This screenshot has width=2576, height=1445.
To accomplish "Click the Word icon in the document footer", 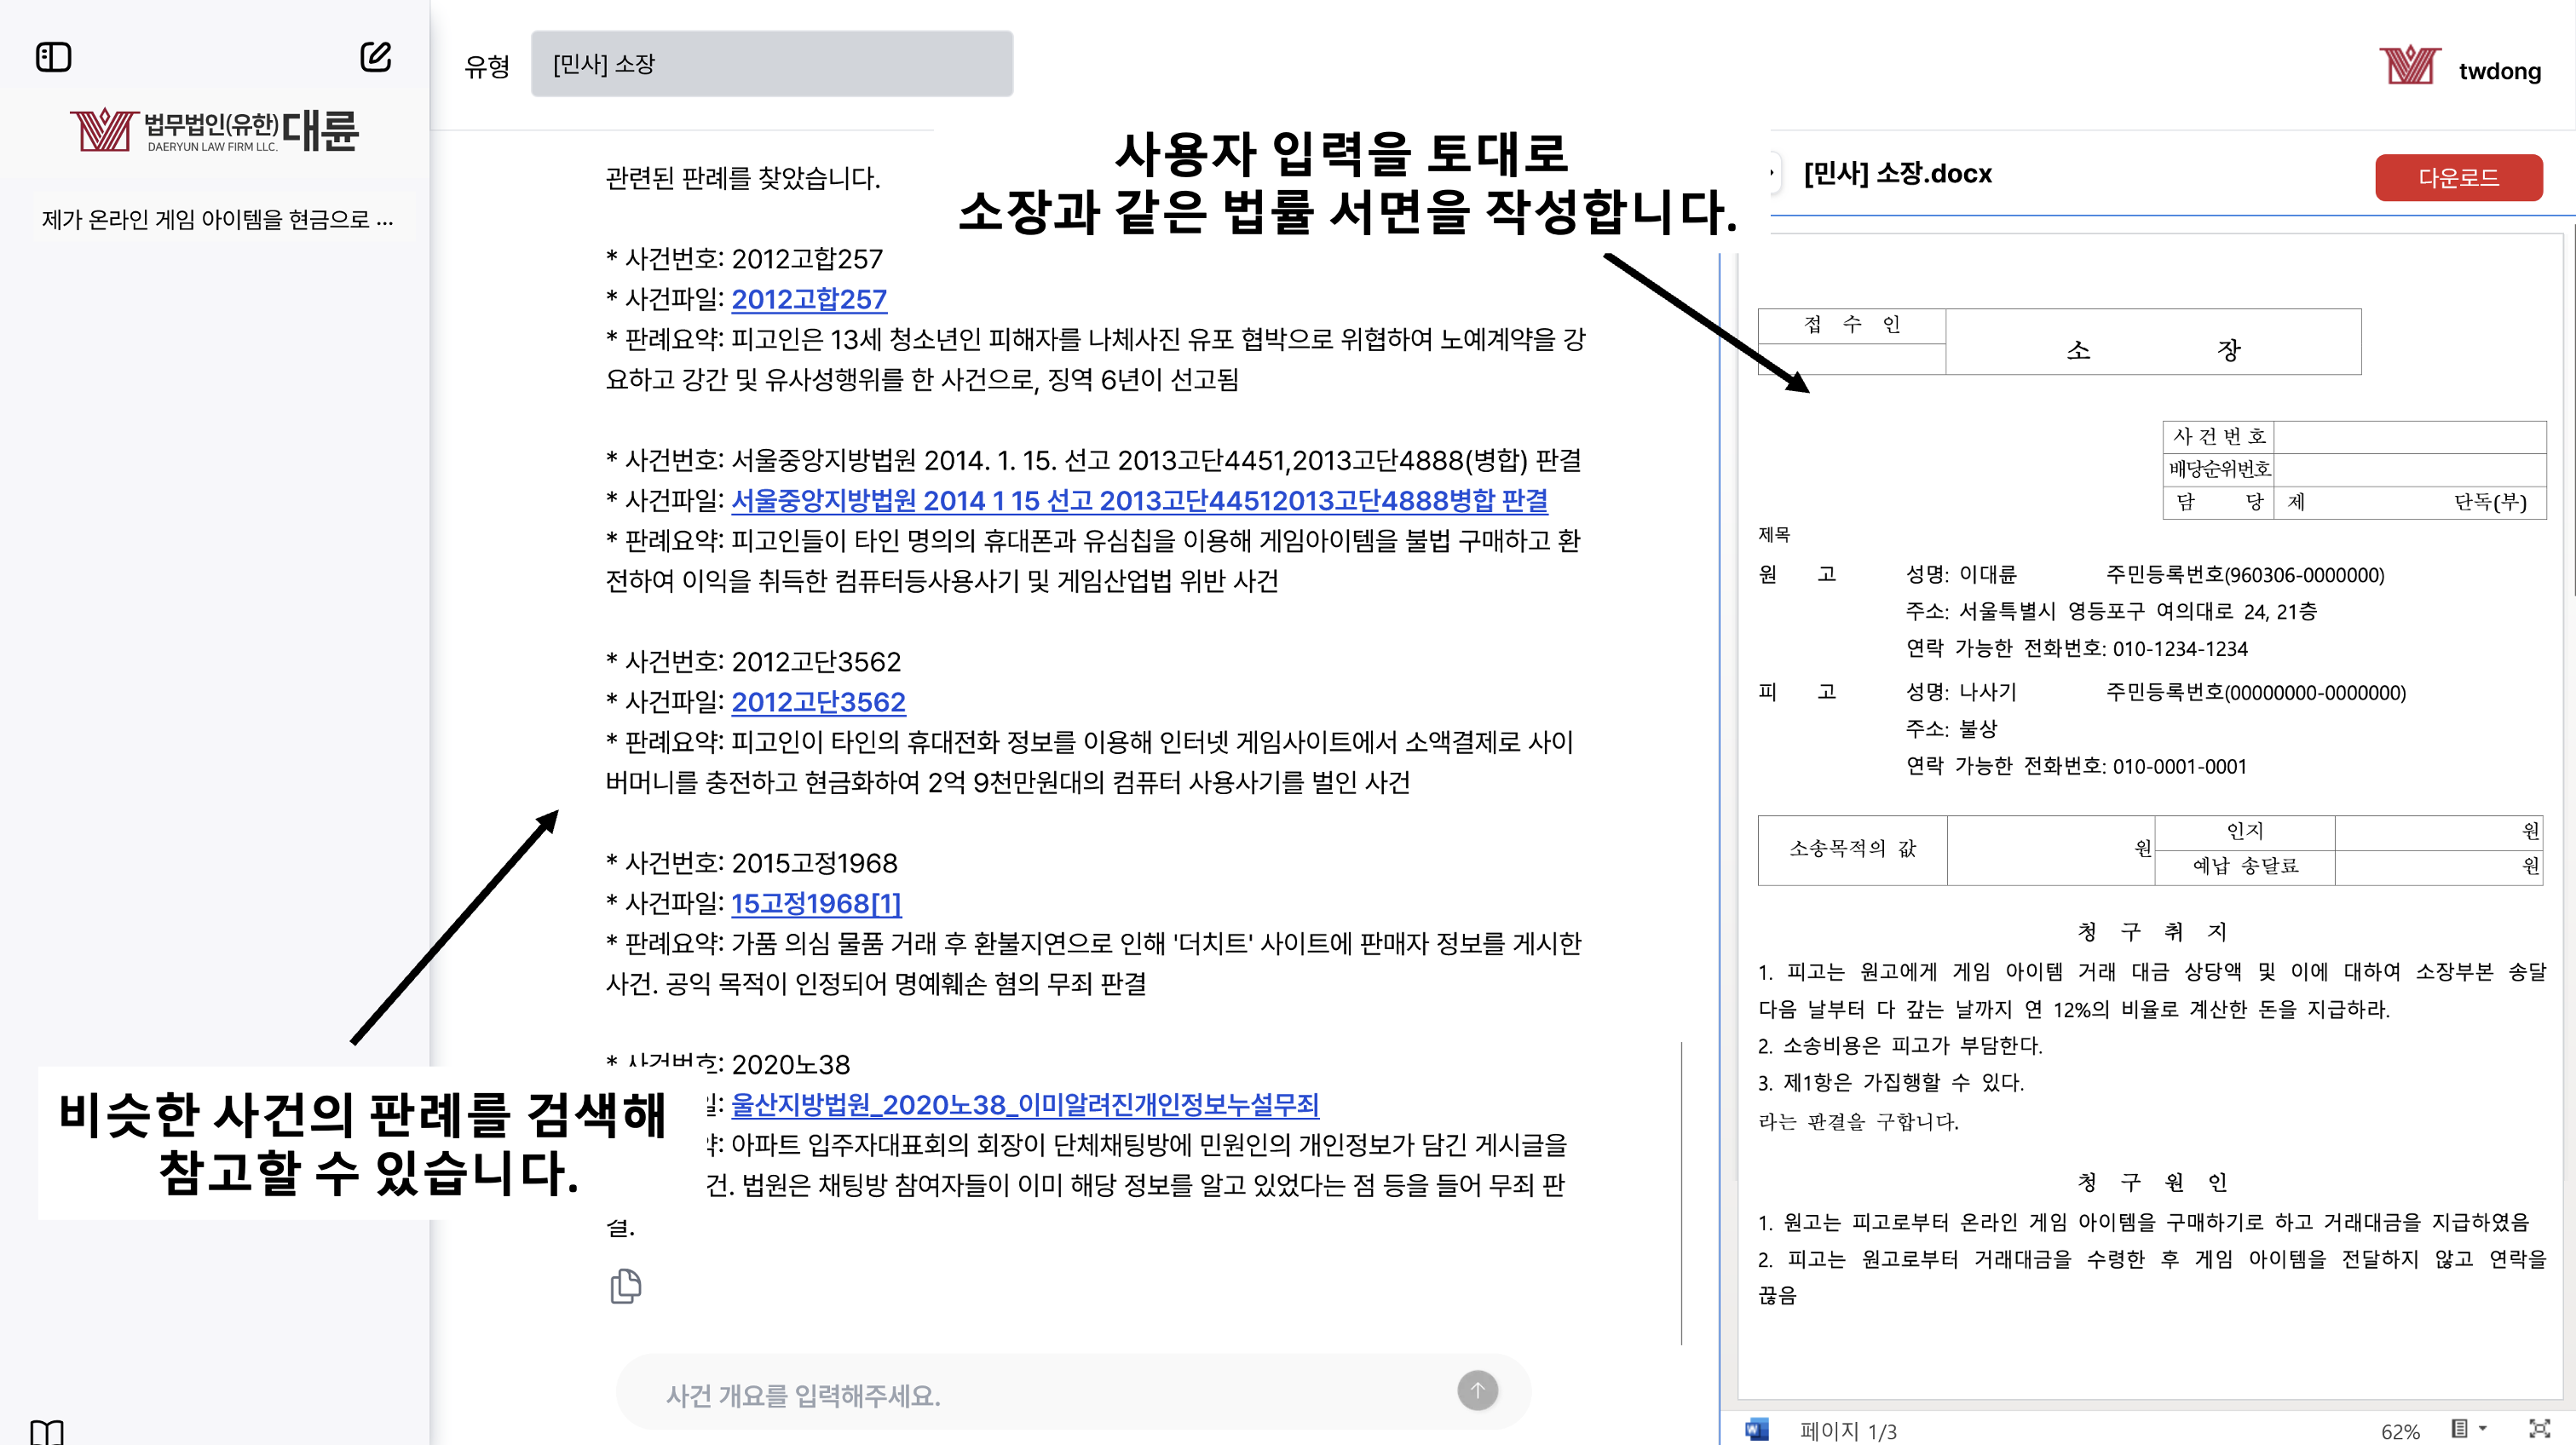I will pyautogui.click(x=1756, y=1430).
